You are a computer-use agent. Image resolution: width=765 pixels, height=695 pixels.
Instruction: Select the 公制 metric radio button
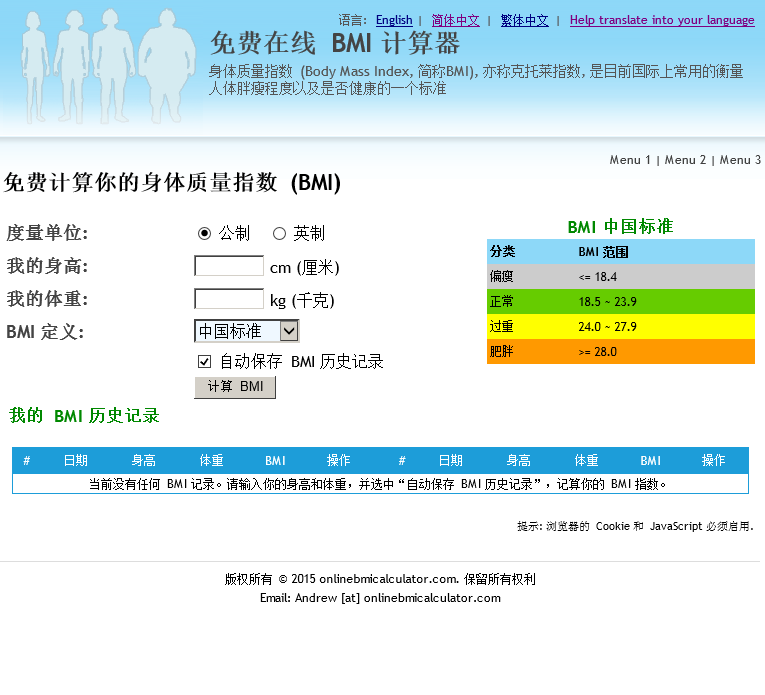(x=204, y=234)
